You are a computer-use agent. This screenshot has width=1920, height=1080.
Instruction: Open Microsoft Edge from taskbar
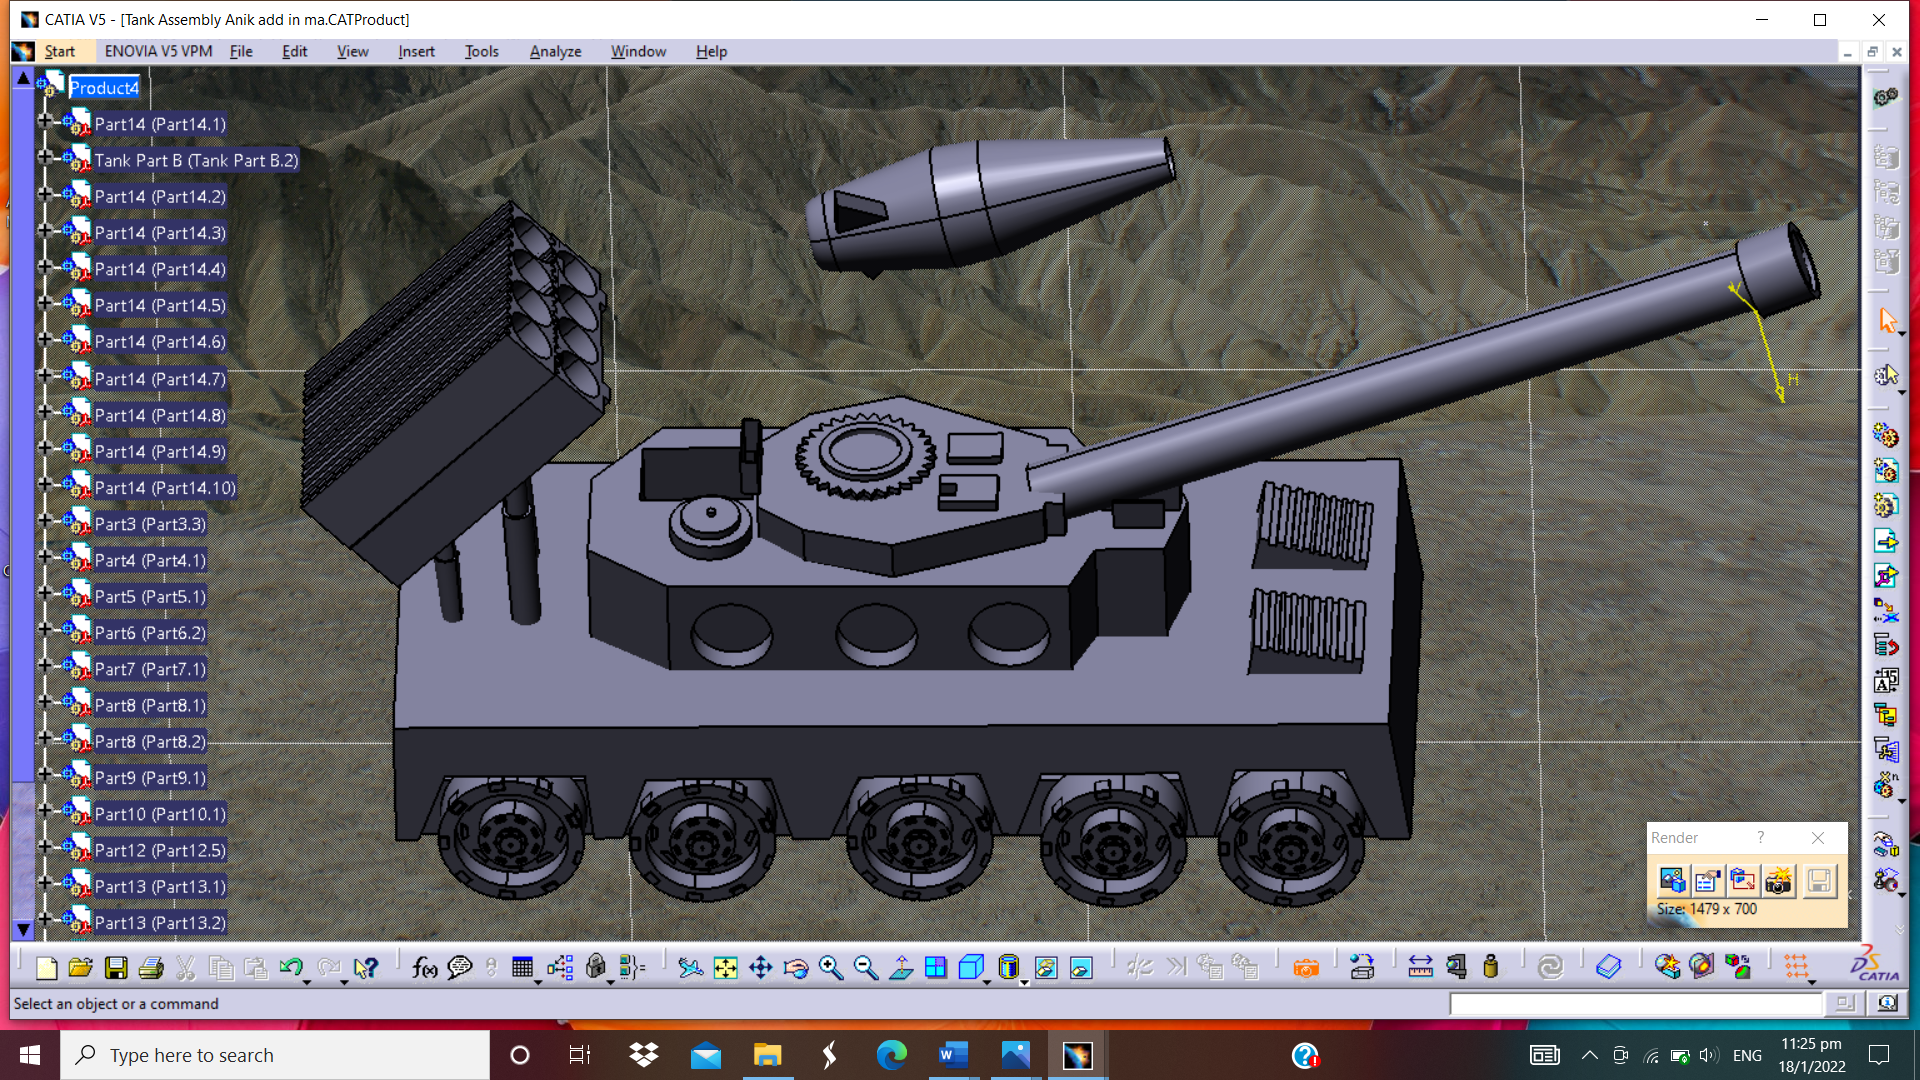coord(891,1055)
